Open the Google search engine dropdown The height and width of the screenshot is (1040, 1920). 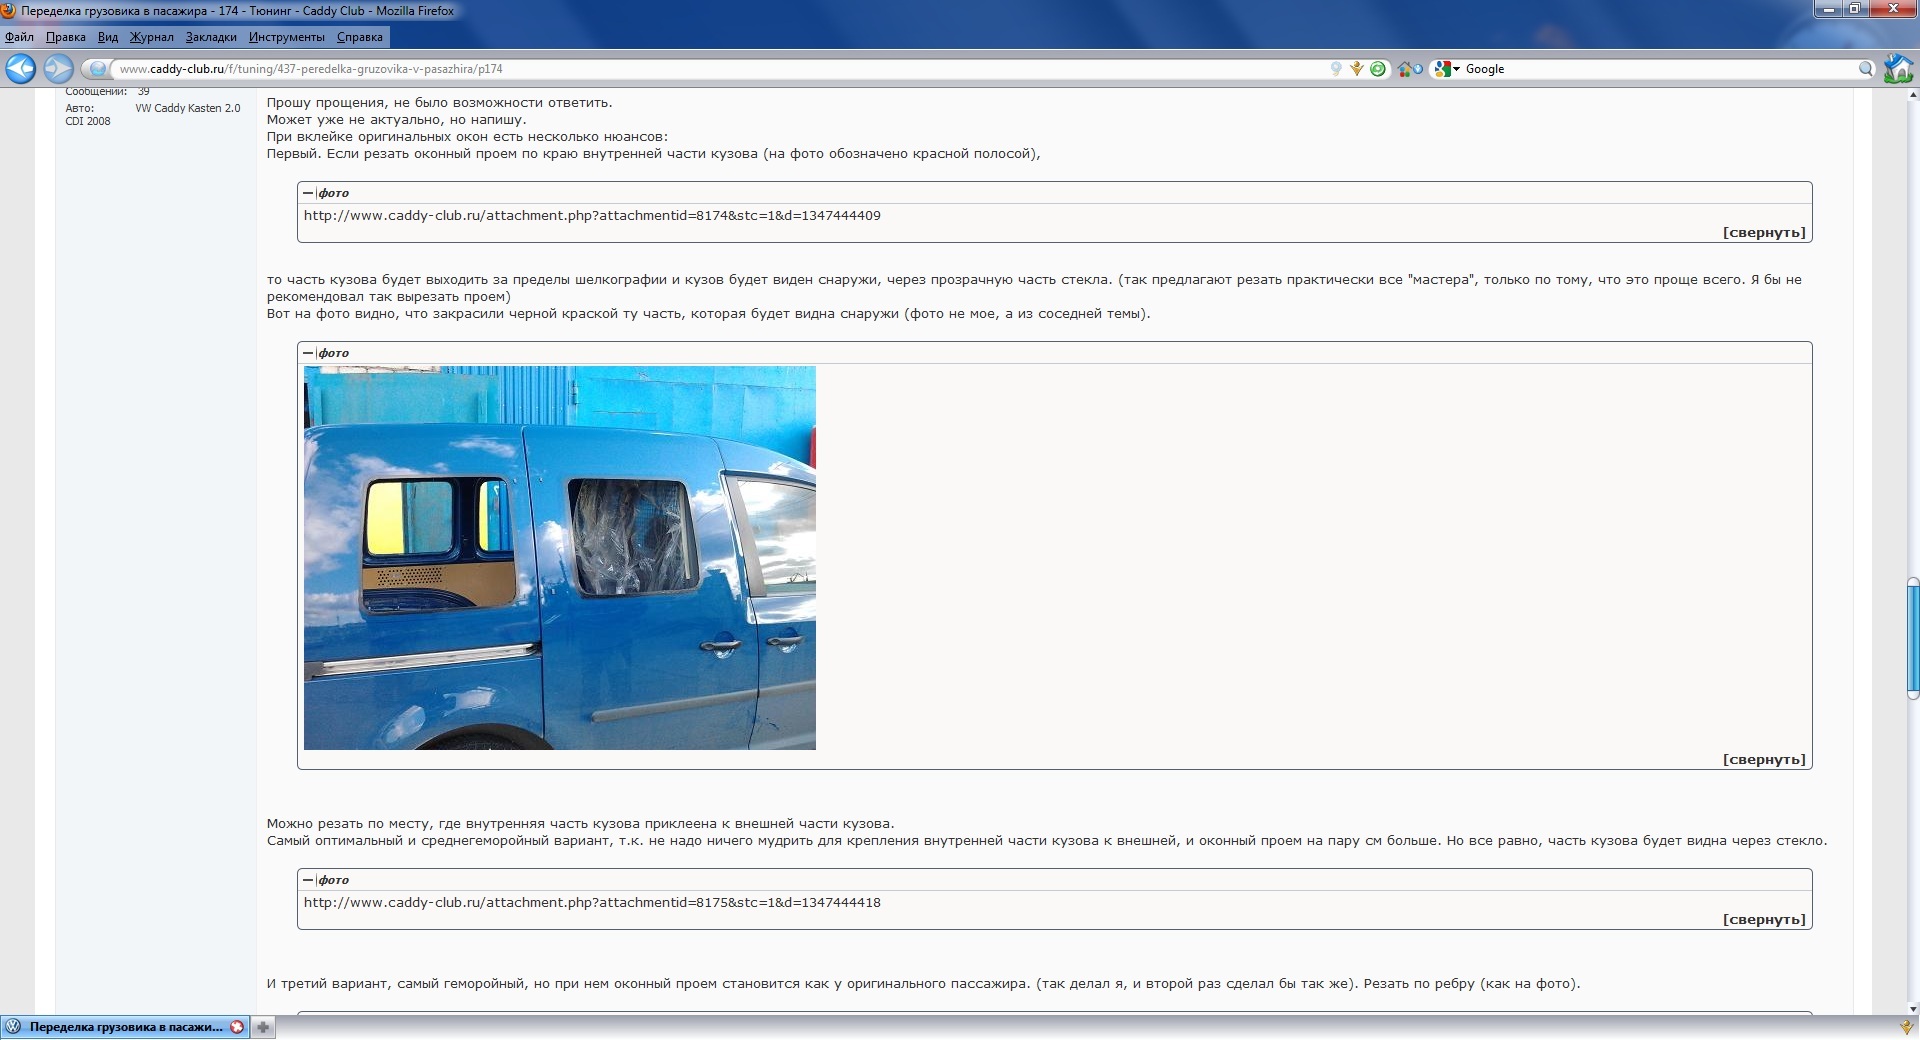1446,69
